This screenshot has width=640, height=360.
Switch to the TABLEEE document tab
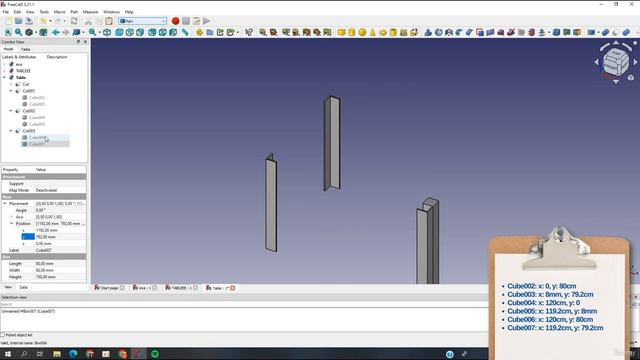[x=179, y=288]
